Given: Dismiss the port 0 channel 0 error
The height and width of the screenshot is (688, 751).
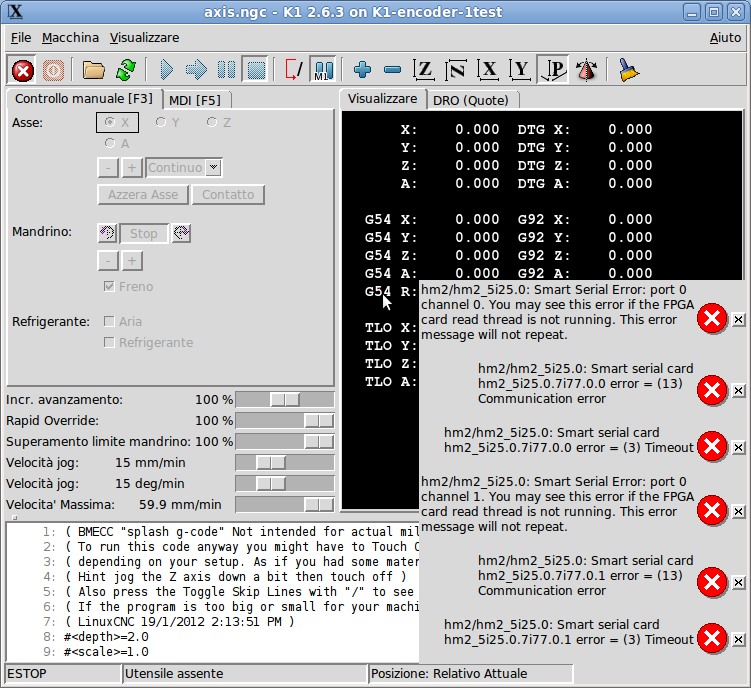Looking at the screenshot, I should [739, 320].
